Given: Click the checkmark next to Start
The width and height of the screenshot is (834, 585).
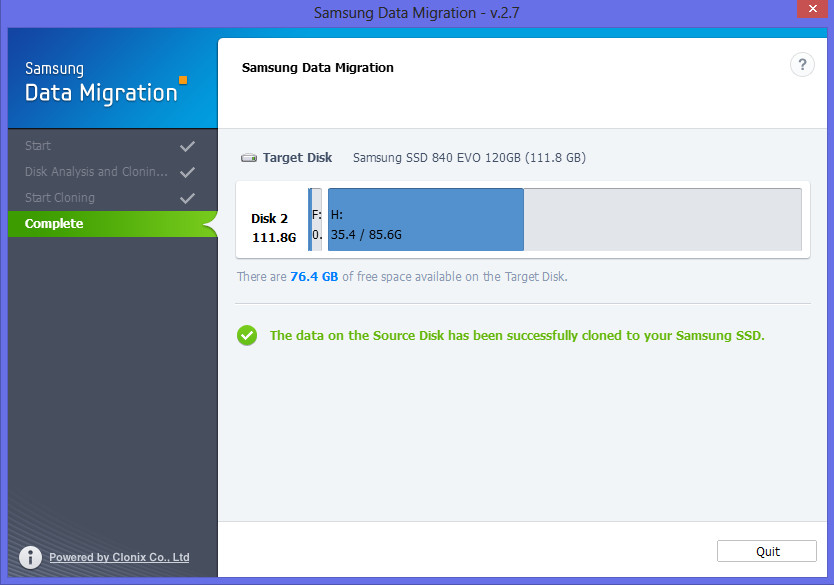Looking at the screenshot, I should point(187,145).
